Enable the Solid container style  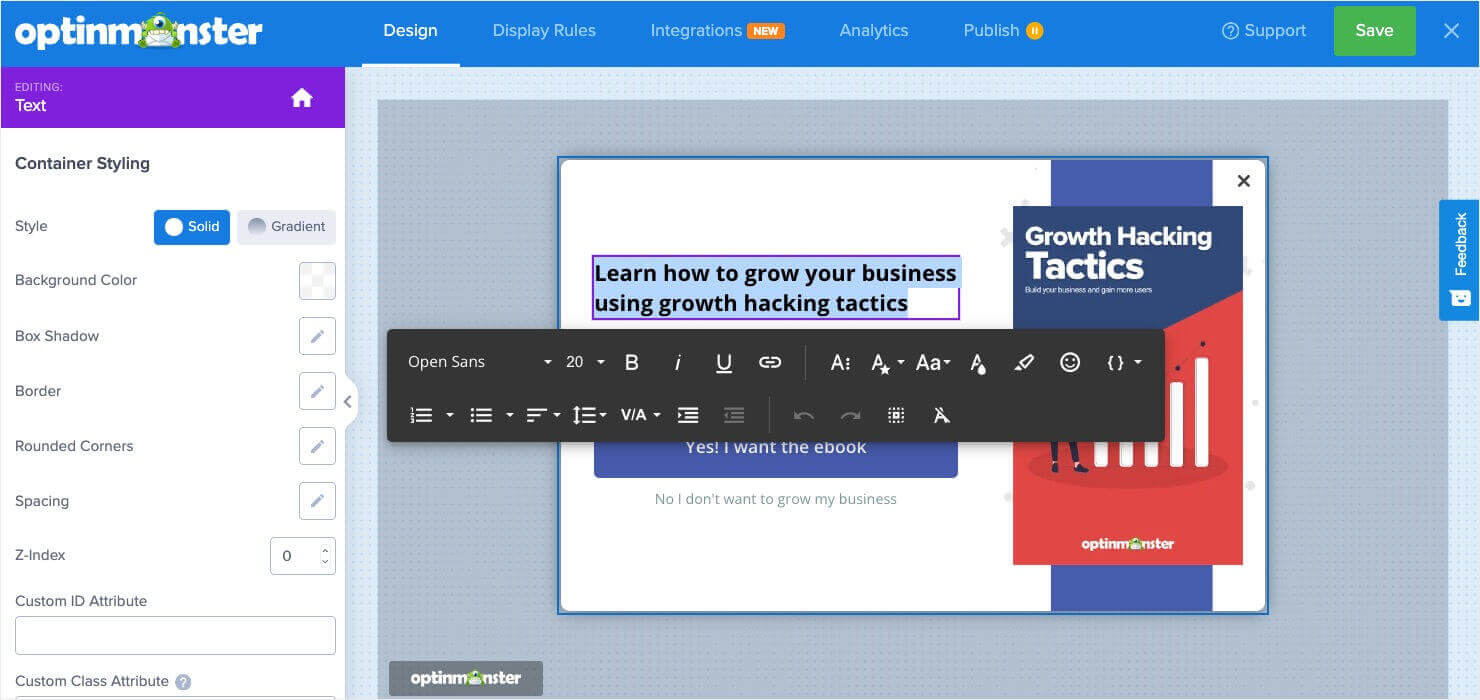[x=191, y=227]
